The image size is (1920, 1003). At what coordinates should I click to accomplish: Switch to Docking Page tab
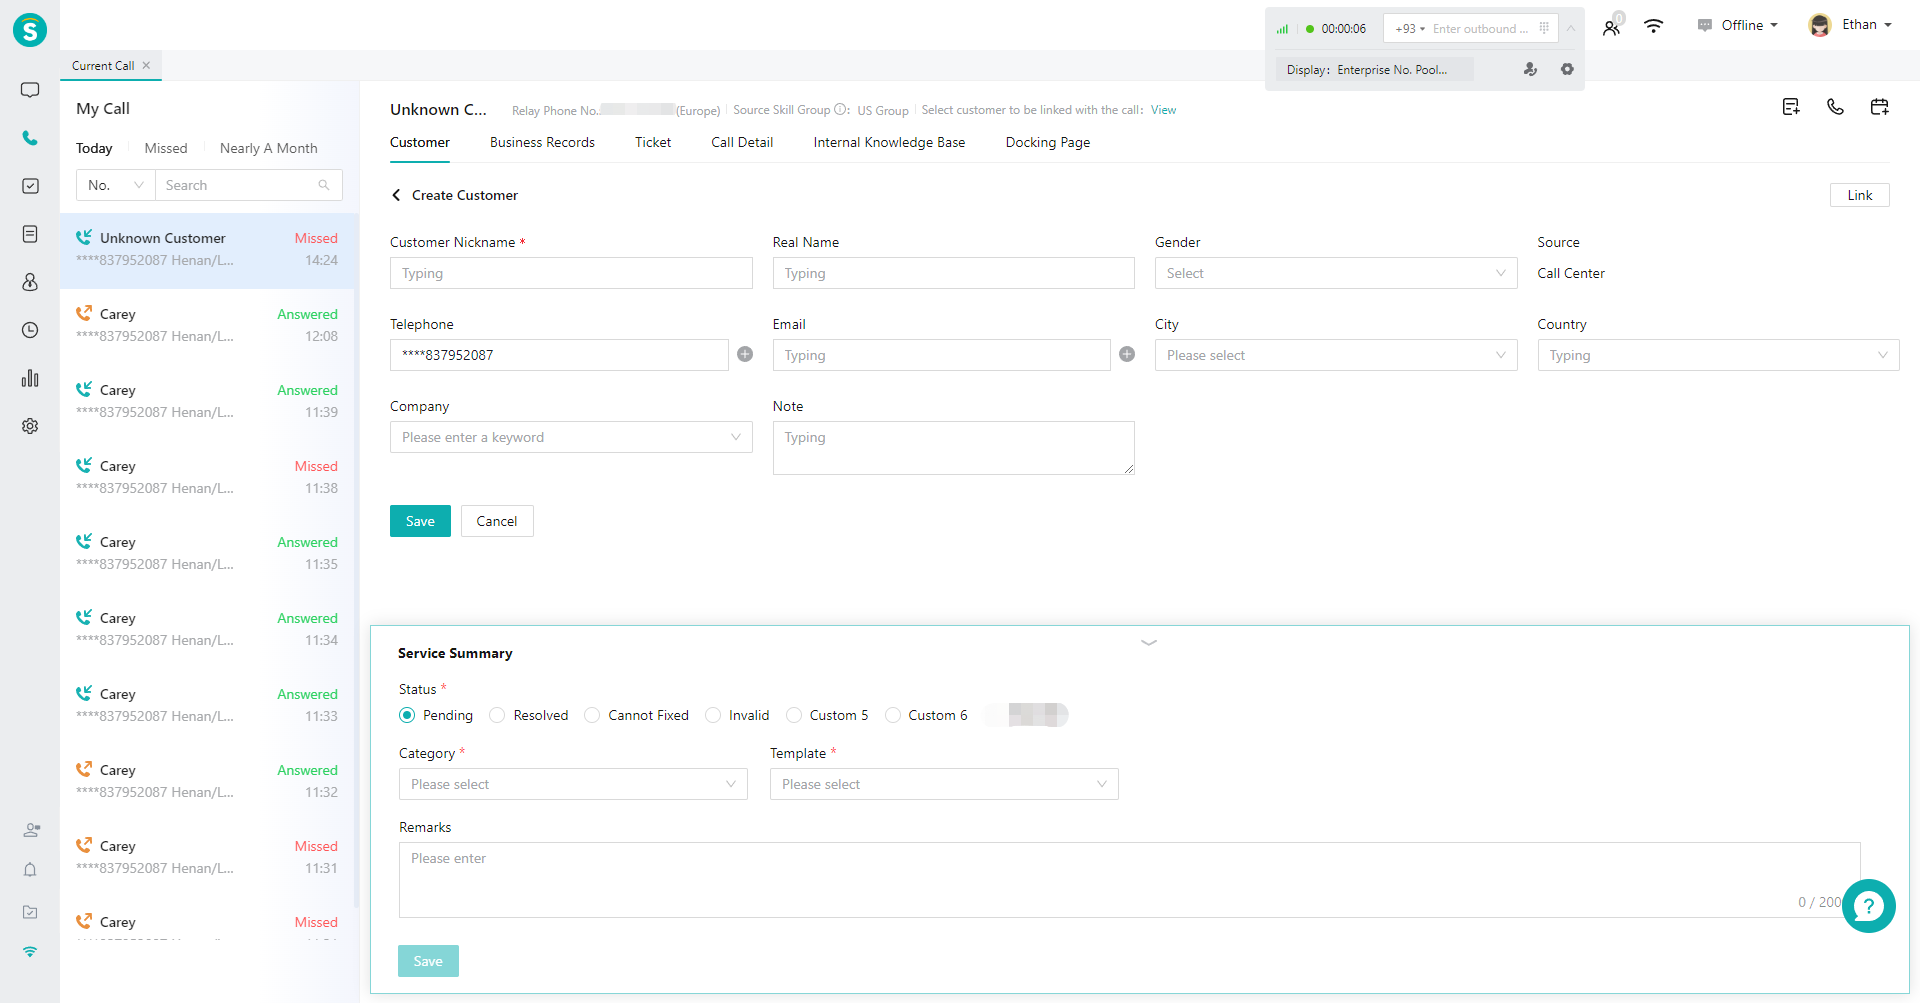pos(1048,142)
